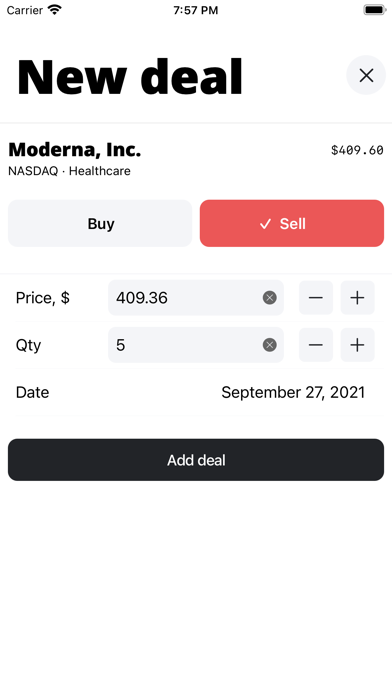Focus the Price input showing 409.36
Viewport: 392px width, 696px height.
pyautogui.click(x=196, y=298)
